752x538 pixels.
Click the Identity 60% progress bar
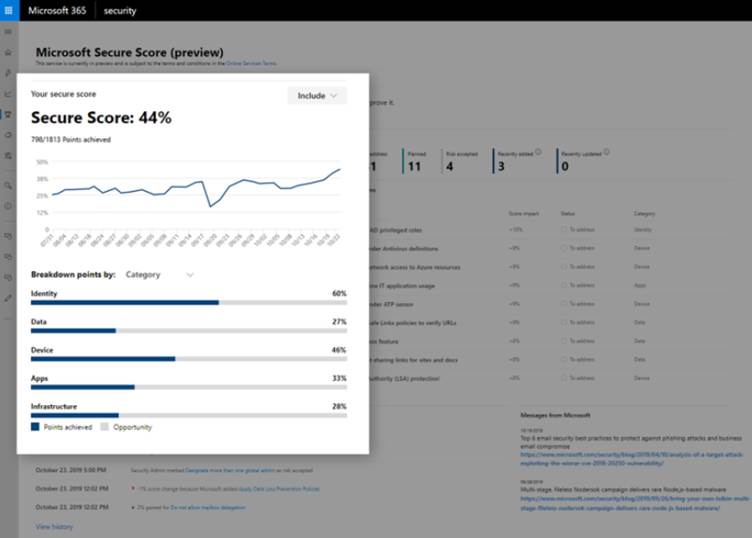click(x=188, y=303)
